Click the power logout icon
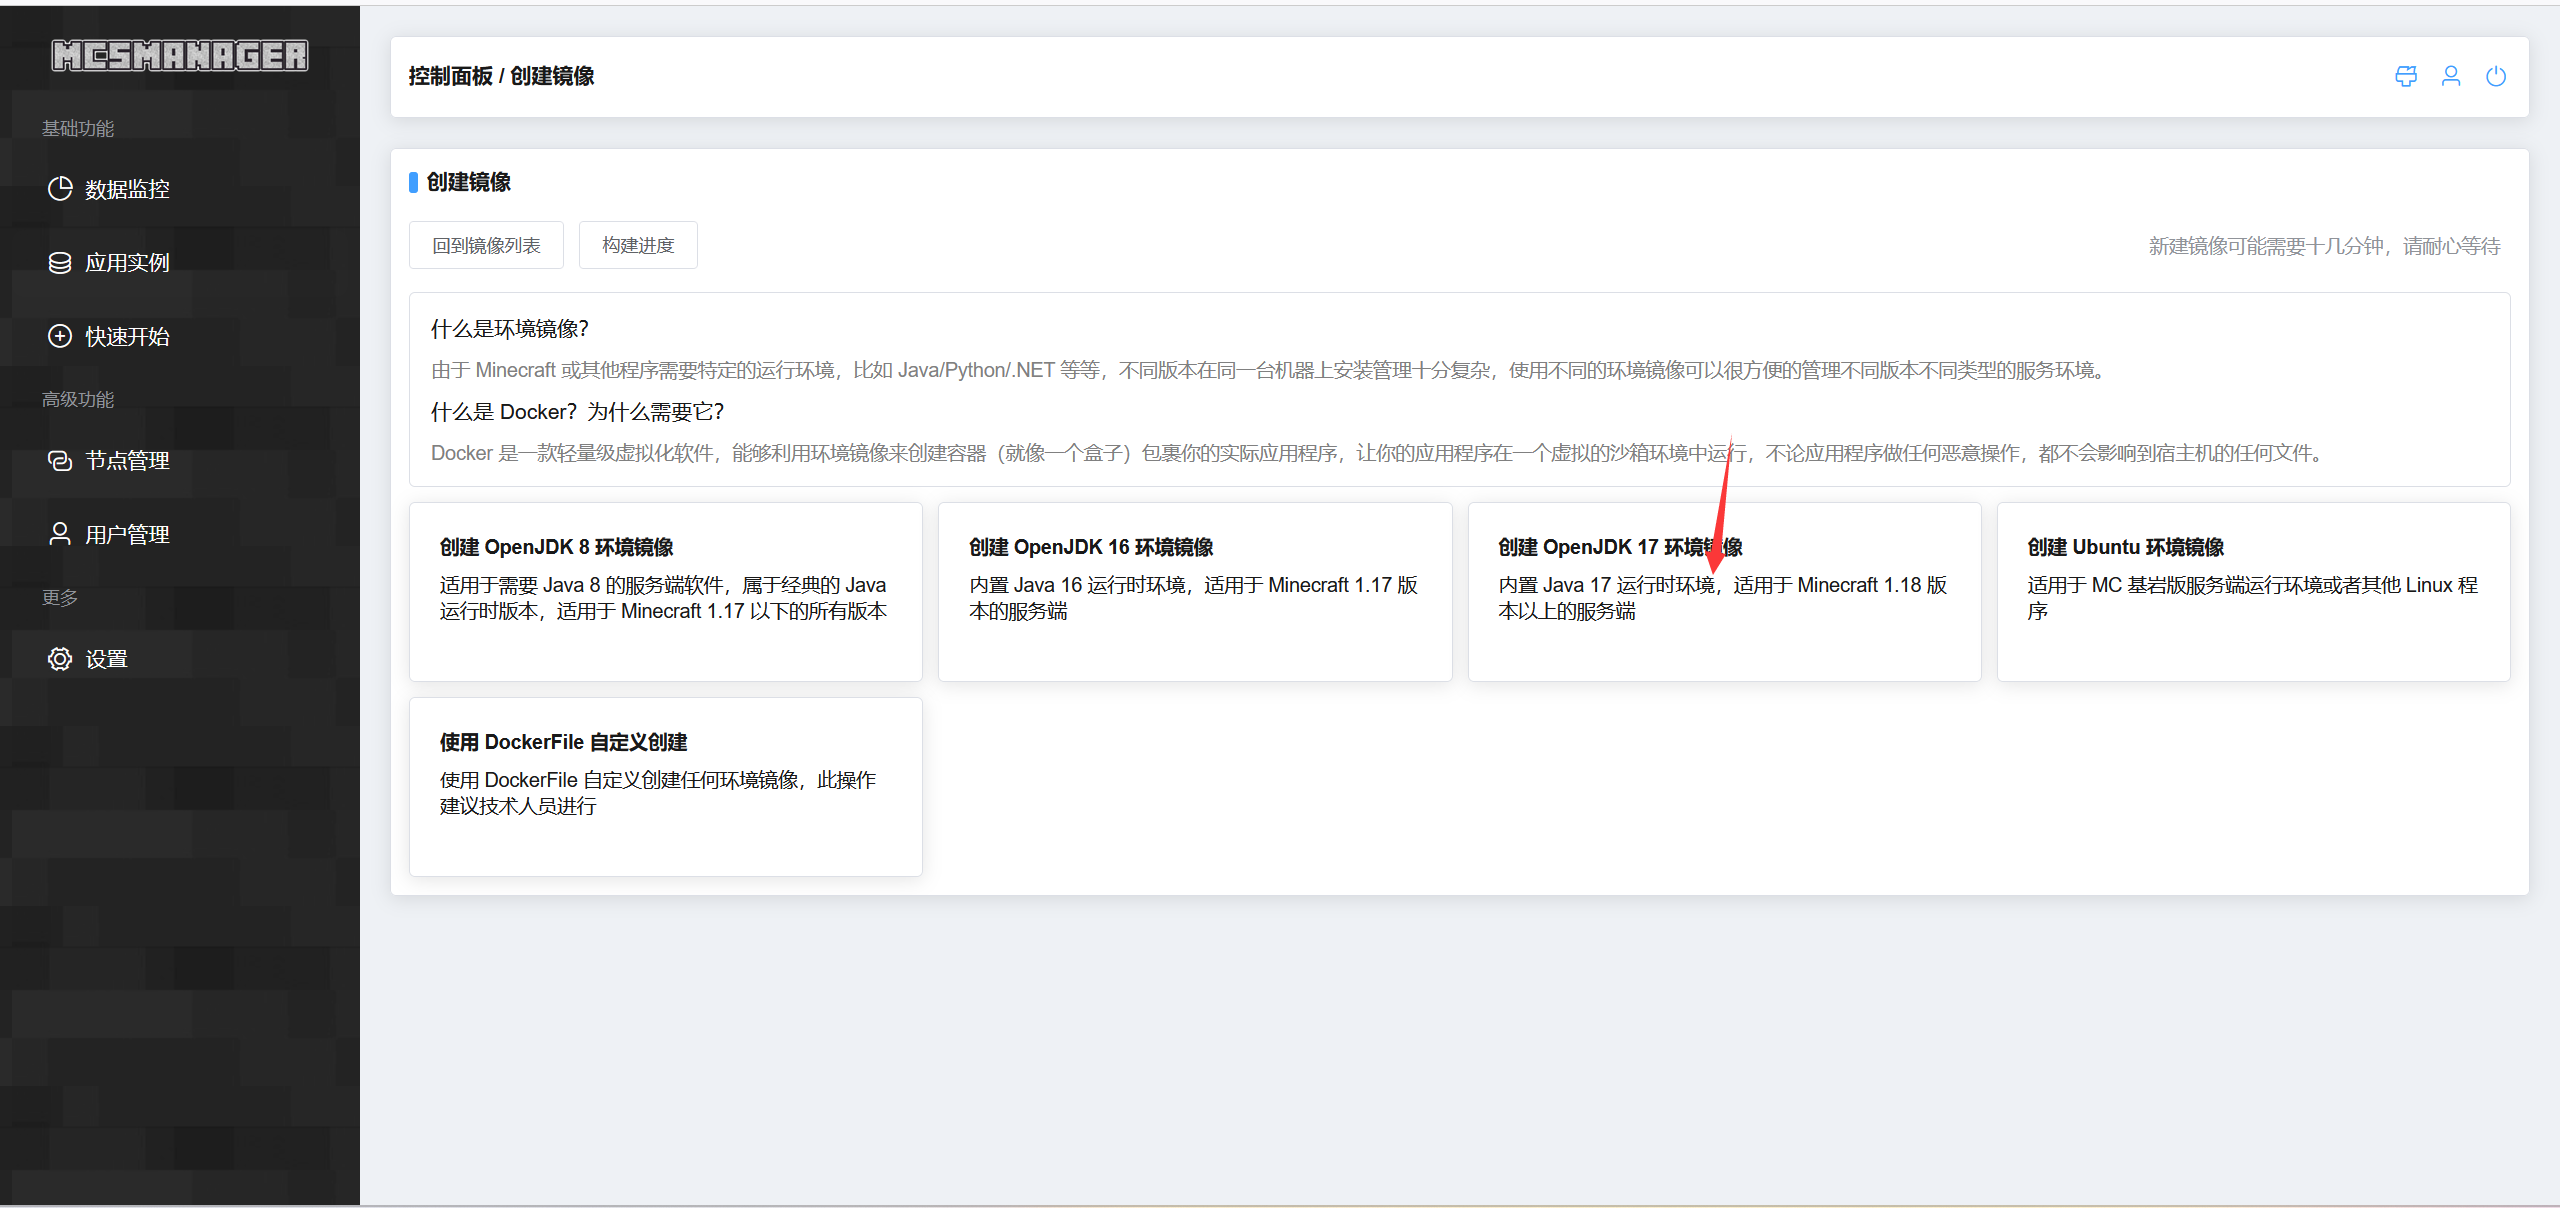The height and width of the screenshot is (1208, 2560). point(2496,76)
